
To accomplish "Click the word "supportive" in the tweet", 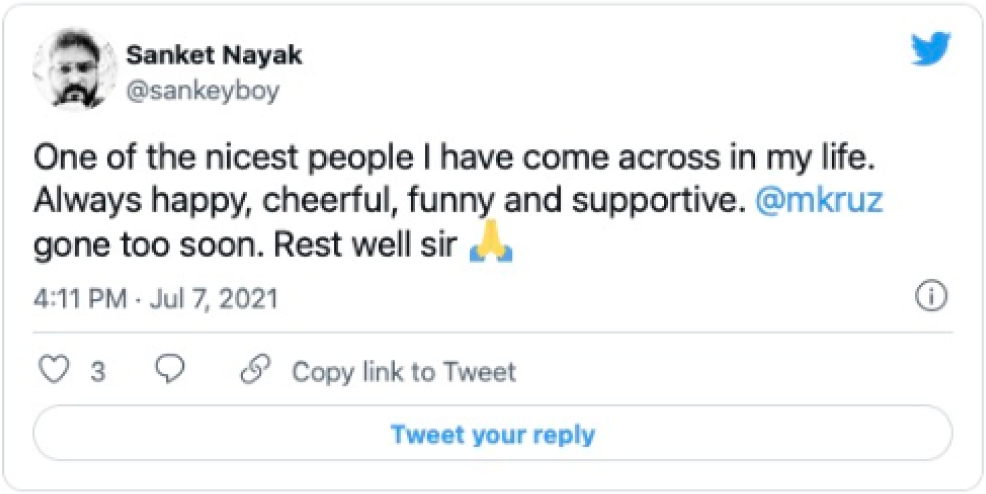I will 661,203.
